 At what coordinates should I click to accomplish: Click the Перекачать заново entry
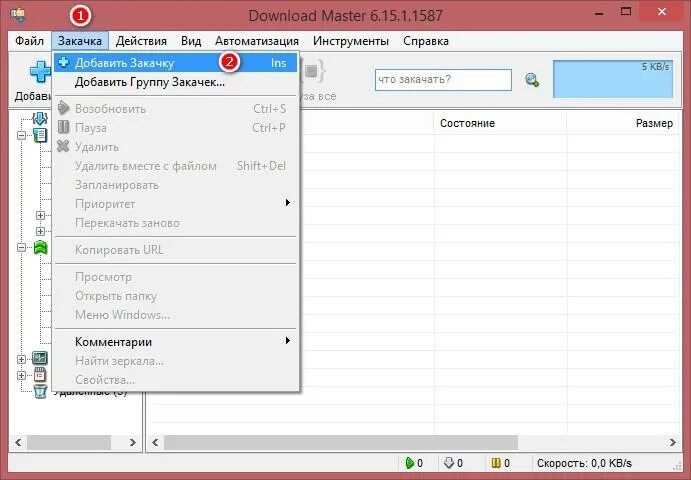coord(175,223)
